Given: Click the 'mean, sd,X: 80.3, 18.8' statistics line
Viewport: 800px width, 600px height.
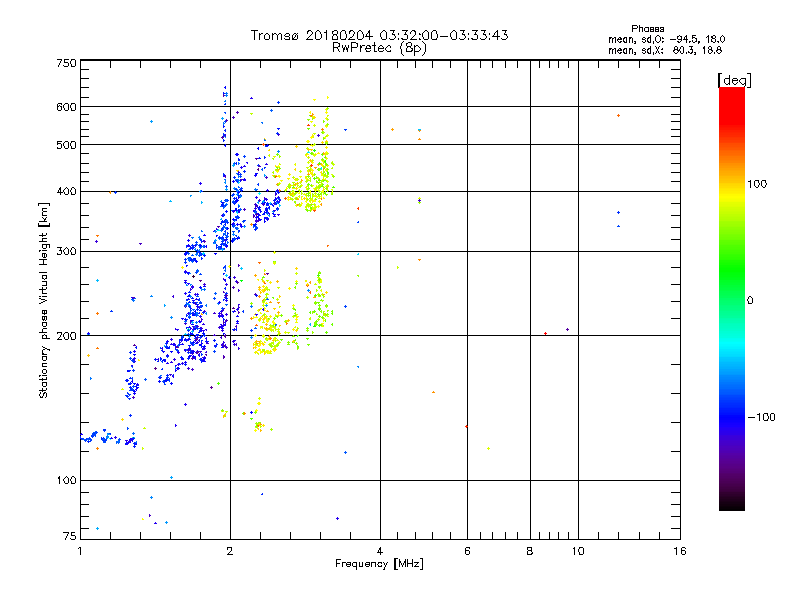Looking at the screenshot, I should (x=665, y=50).
